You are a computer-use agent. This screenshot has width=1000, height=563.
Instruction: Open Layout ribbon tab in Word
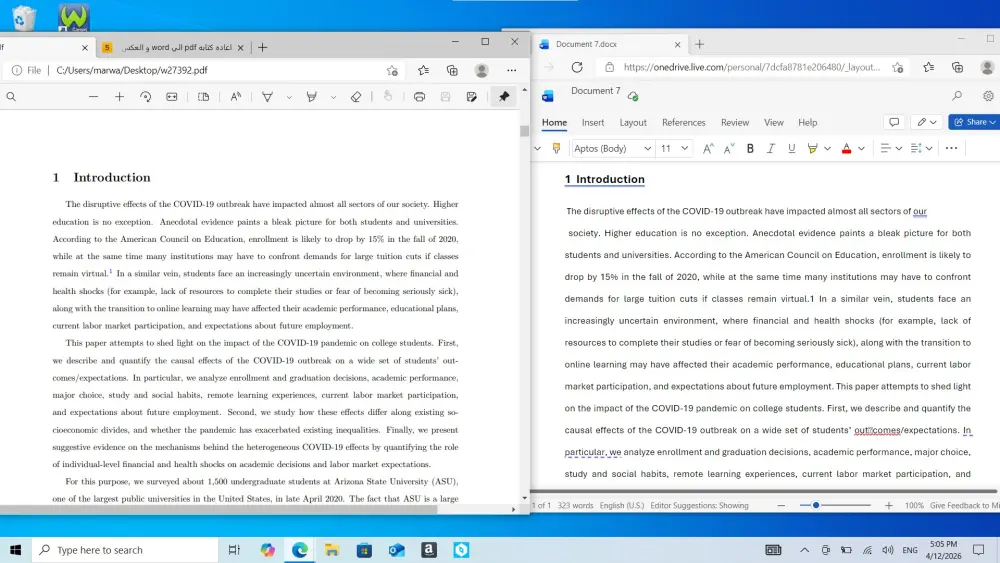633,122
